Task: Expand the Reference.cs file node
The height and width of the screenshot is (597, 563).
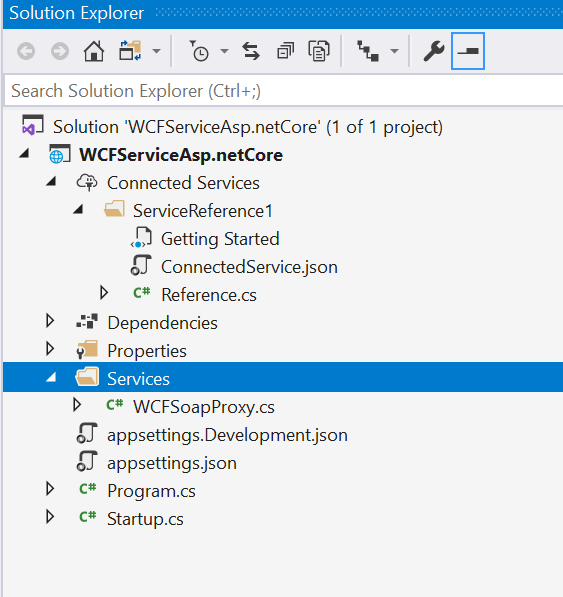Action: click(104, 293)
